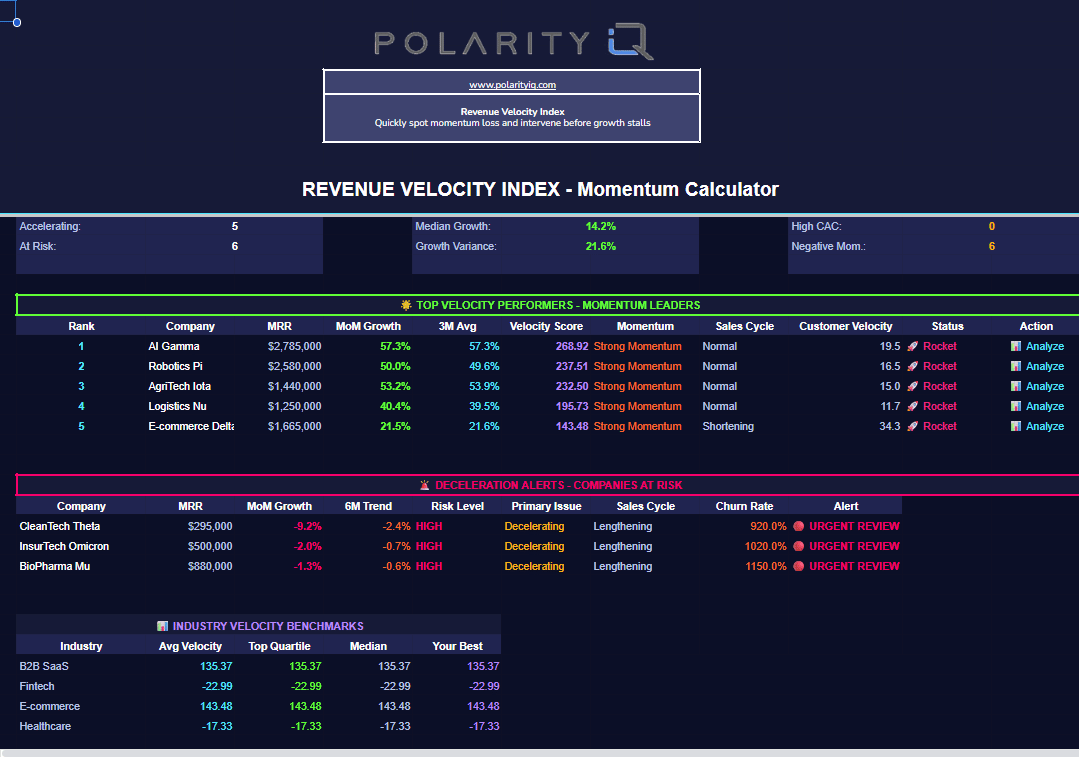Click the rocket icon in AI Gamma row
Viewport: 1079px width, 757px height.
[x=912, y=346]
